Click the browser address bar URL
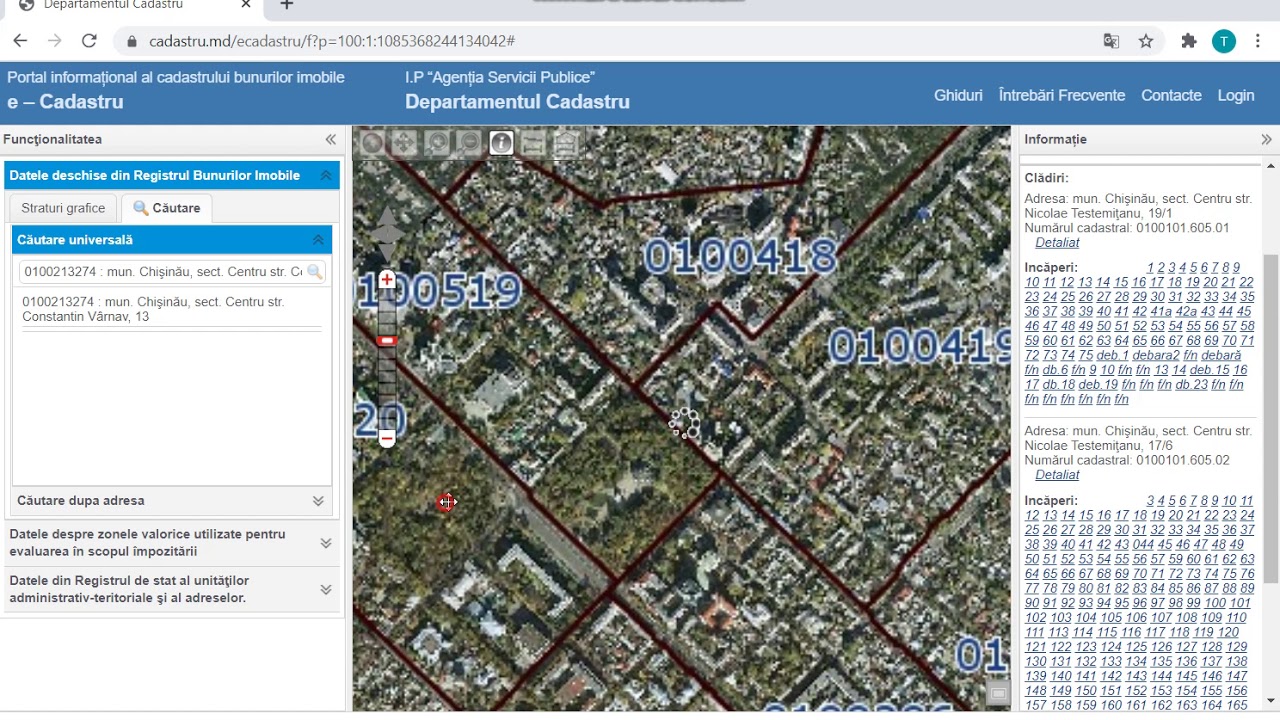The width and height of the screenshot is (1280, 720). coord(332,41)
